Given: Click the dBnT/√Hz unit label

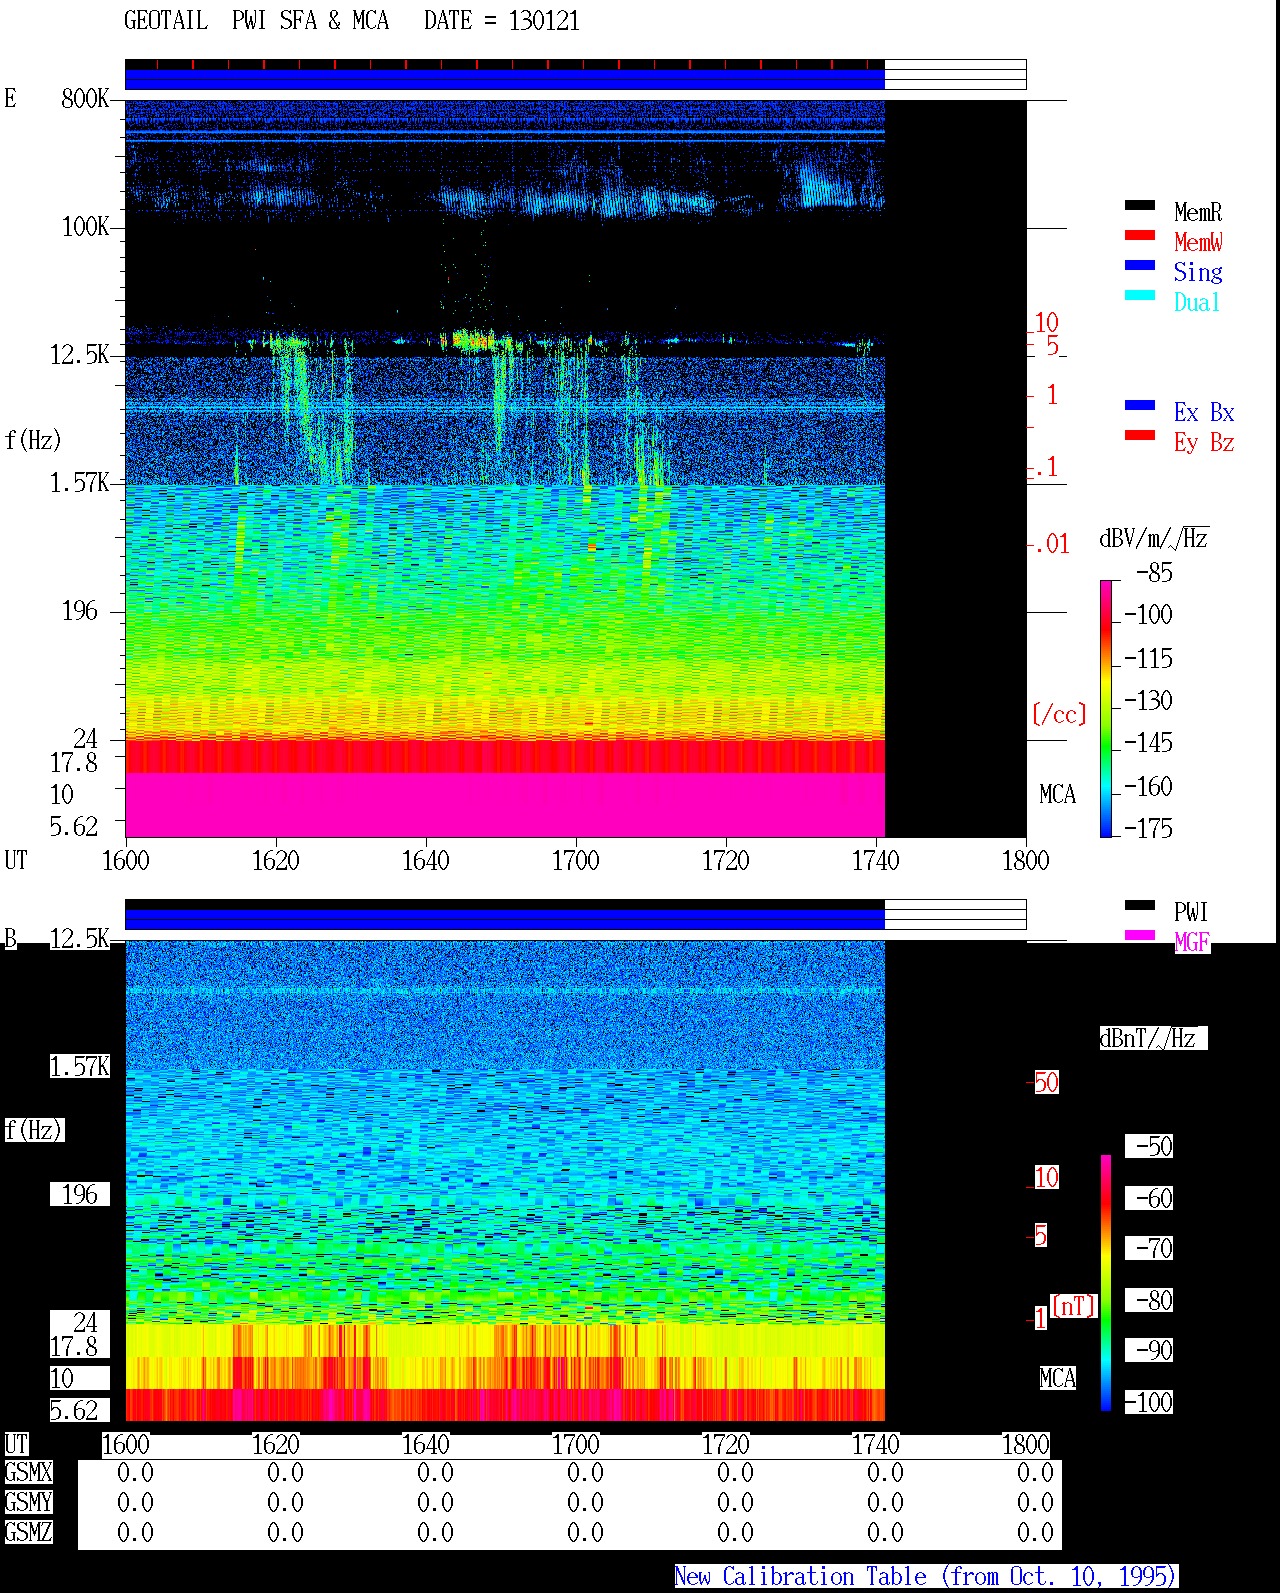Looking at the screenshot, I should click(x=1153, y=1038).
